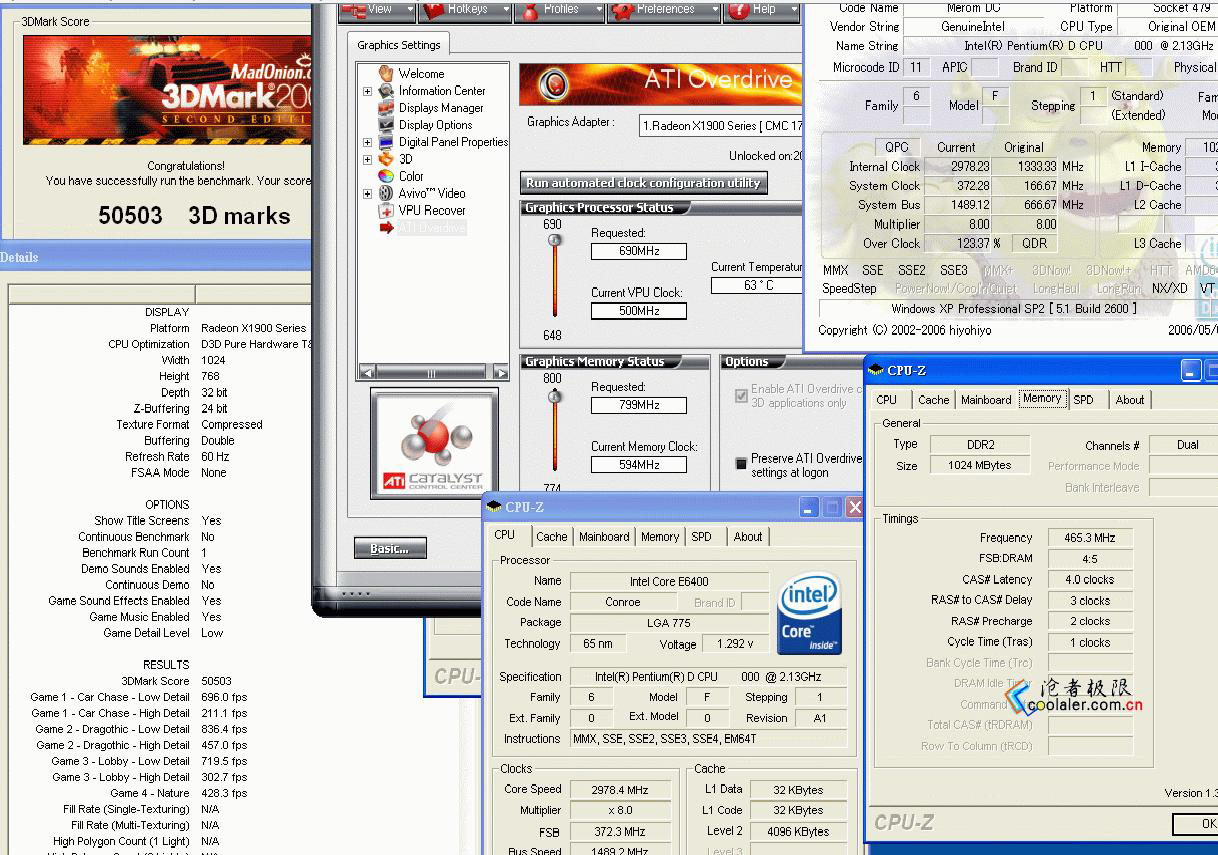
Task: Run automated clock configuration utility
Action: (x=645, y=183)
